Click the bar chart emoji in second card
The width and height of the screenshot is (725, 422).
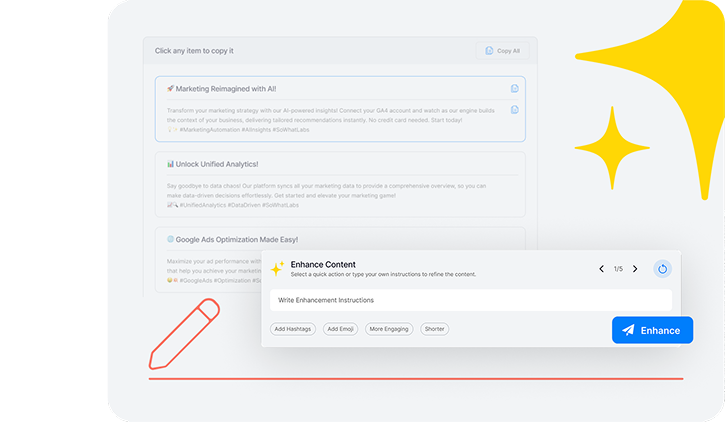pyautogui.click(x=170, y=164)
